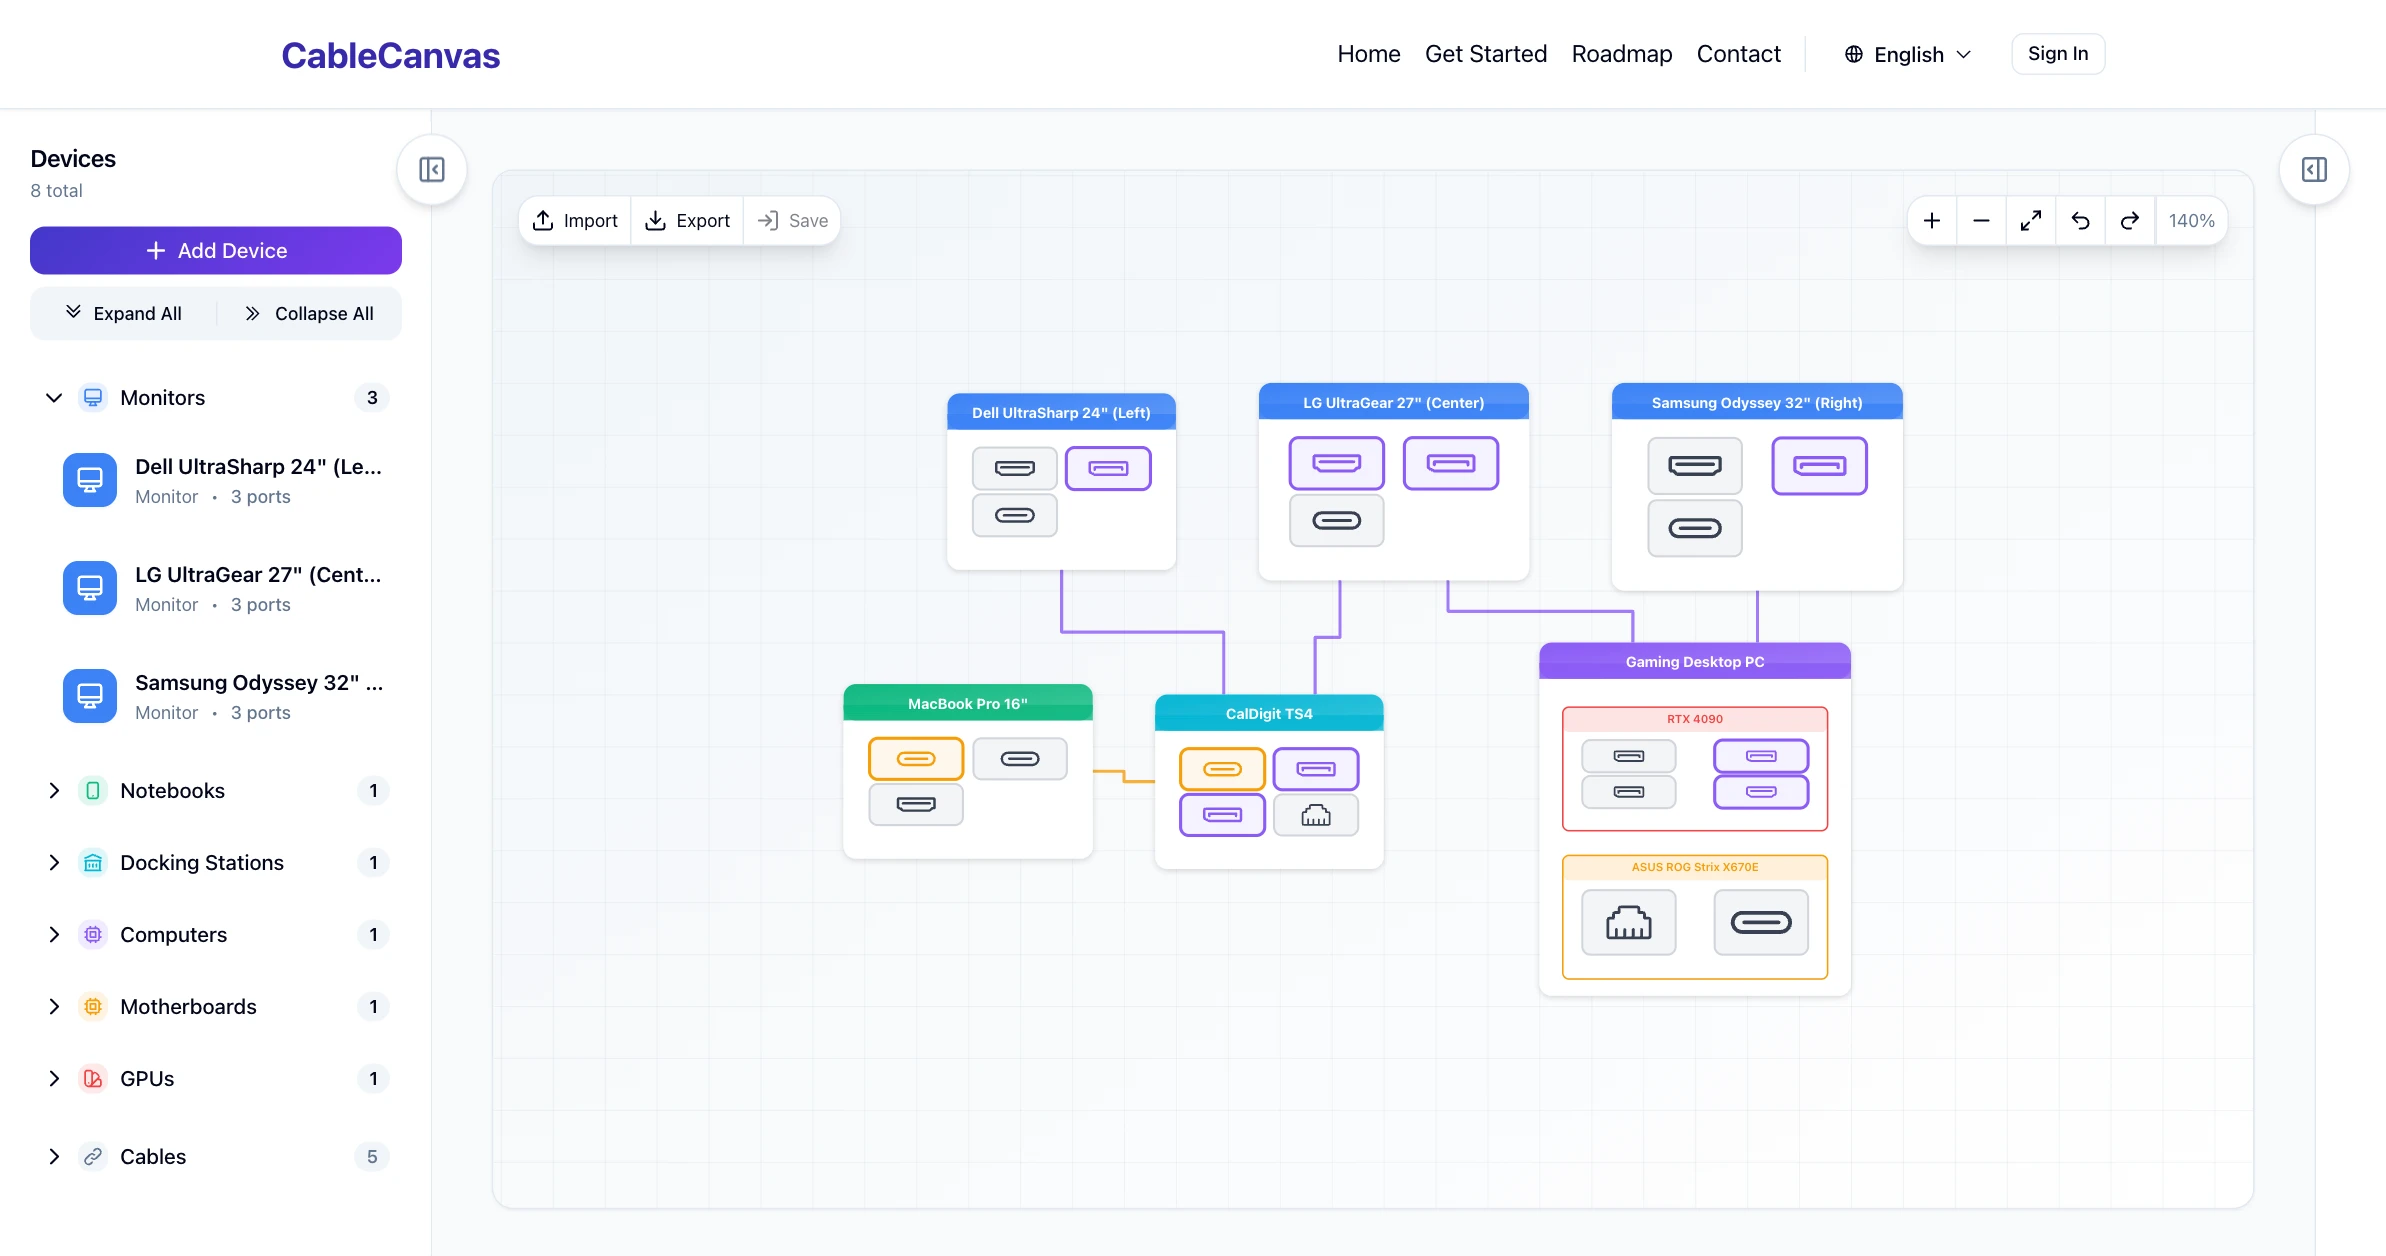
Task: Select the purple port on Samsung Odyssey 32" node
Action: 1819,466
